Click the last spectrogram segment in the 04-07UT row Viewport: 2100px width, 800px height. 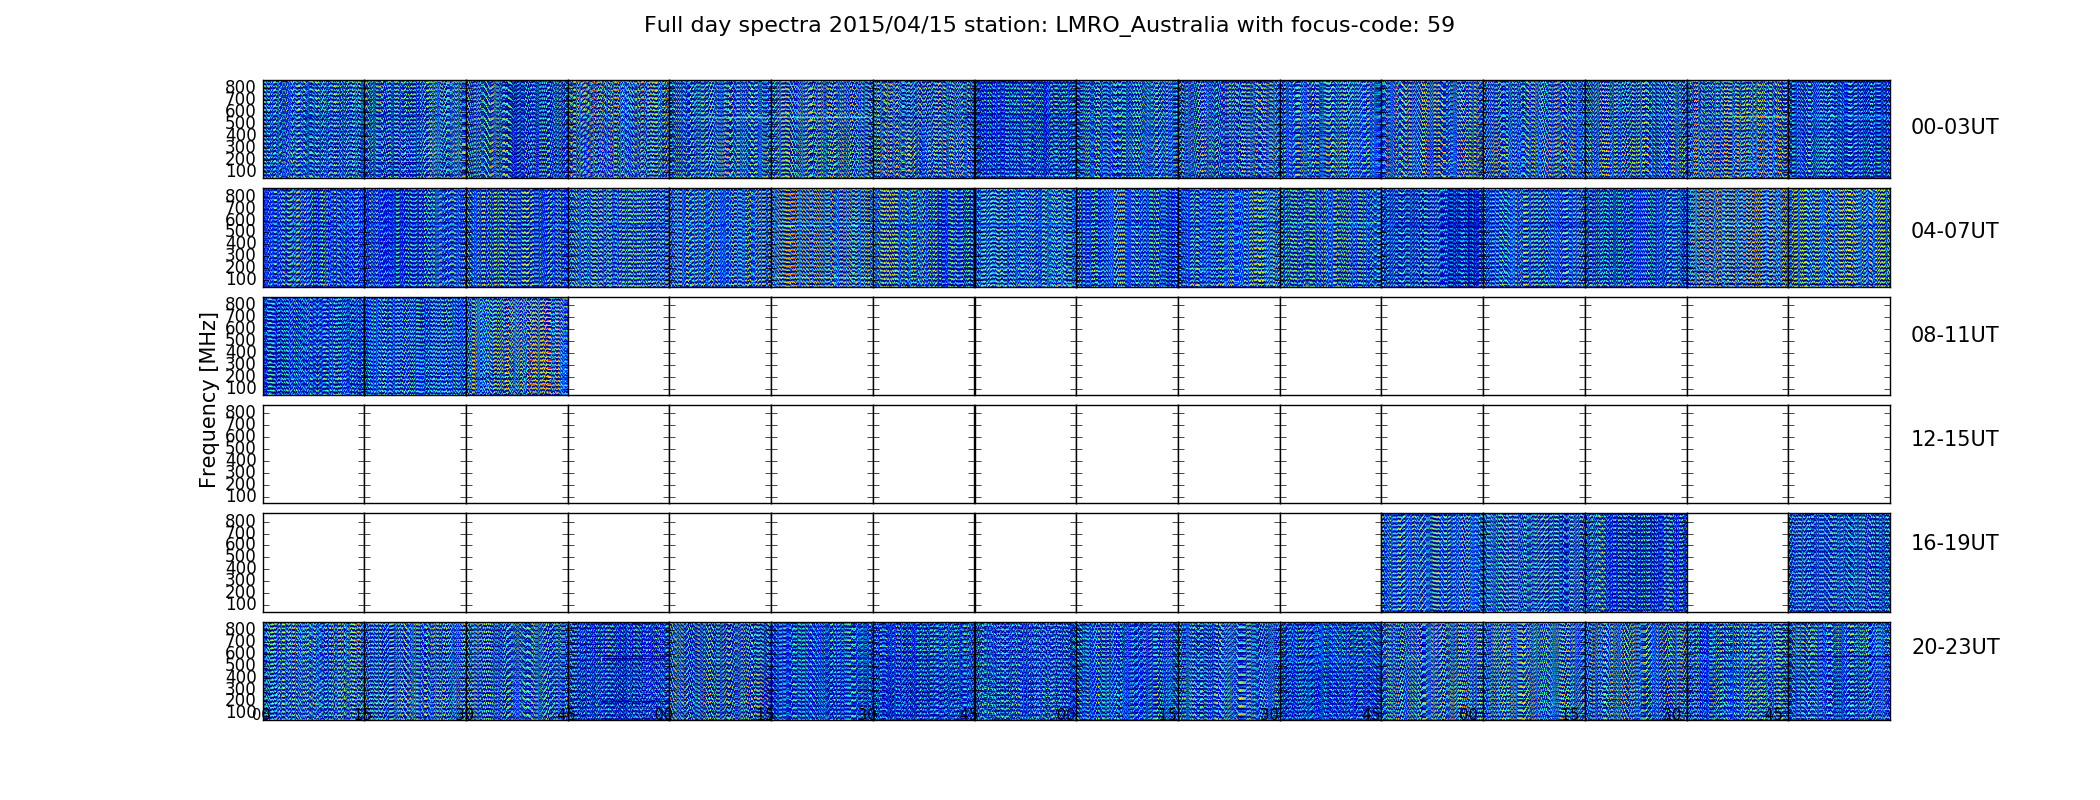click(x=1839, y=238)
